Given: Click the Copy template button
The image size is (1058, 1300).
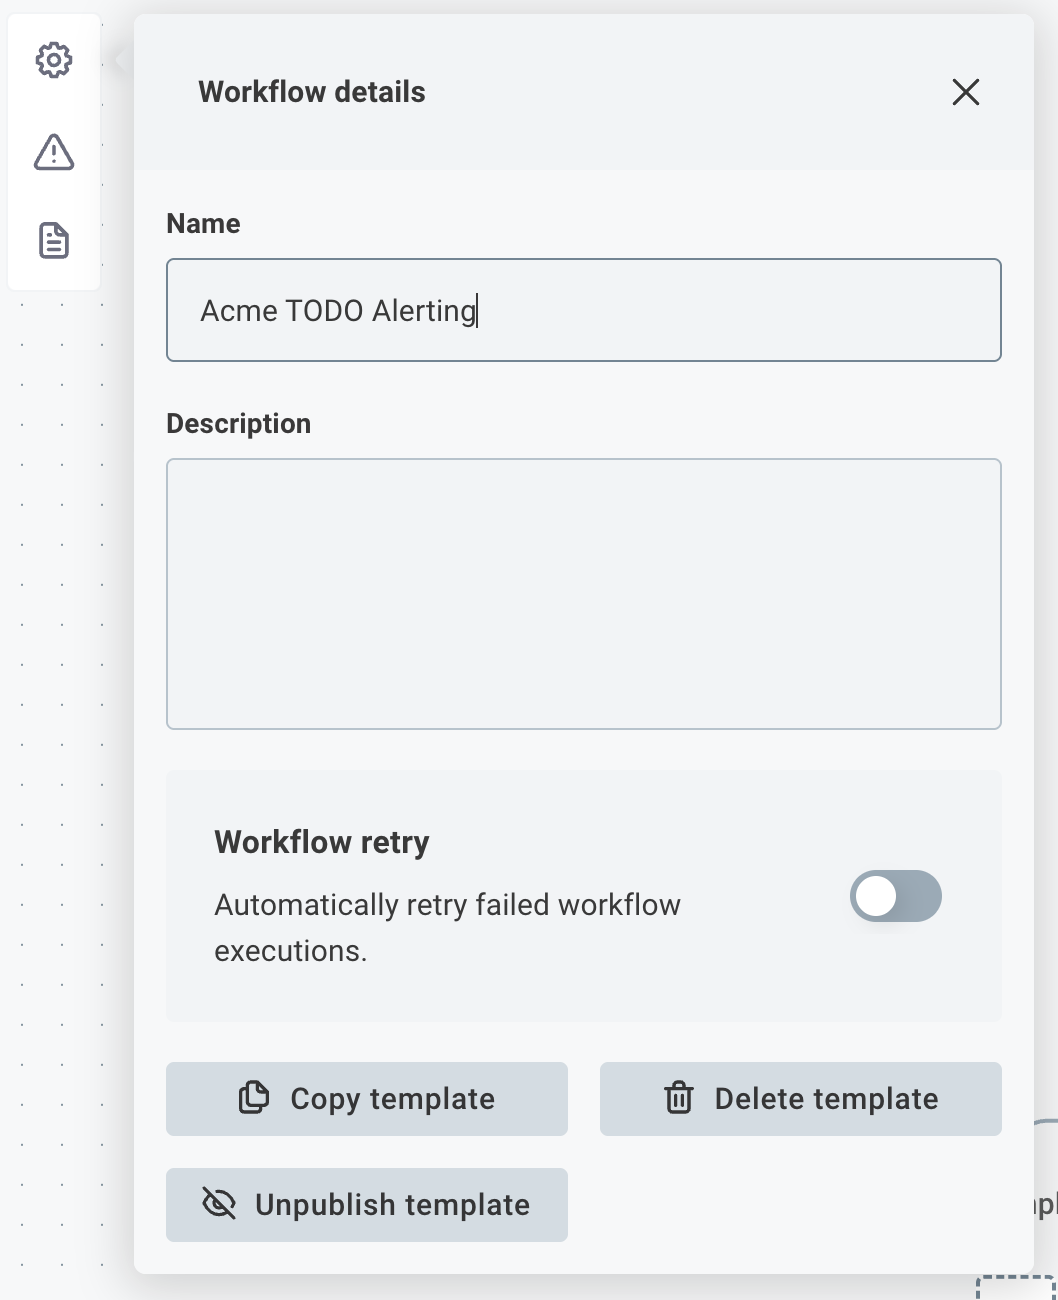Looking at the screenshot, I should point(366,1098).
